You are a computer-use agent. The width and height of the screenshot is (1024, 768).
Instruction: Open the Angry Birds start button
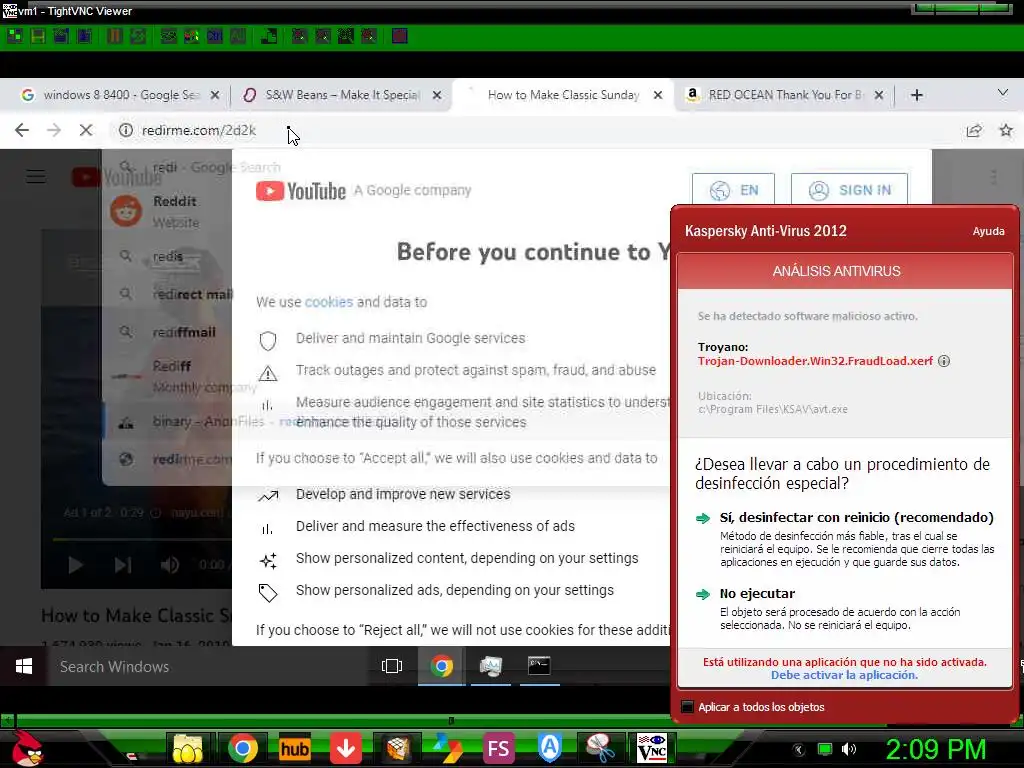click(26, 748)
